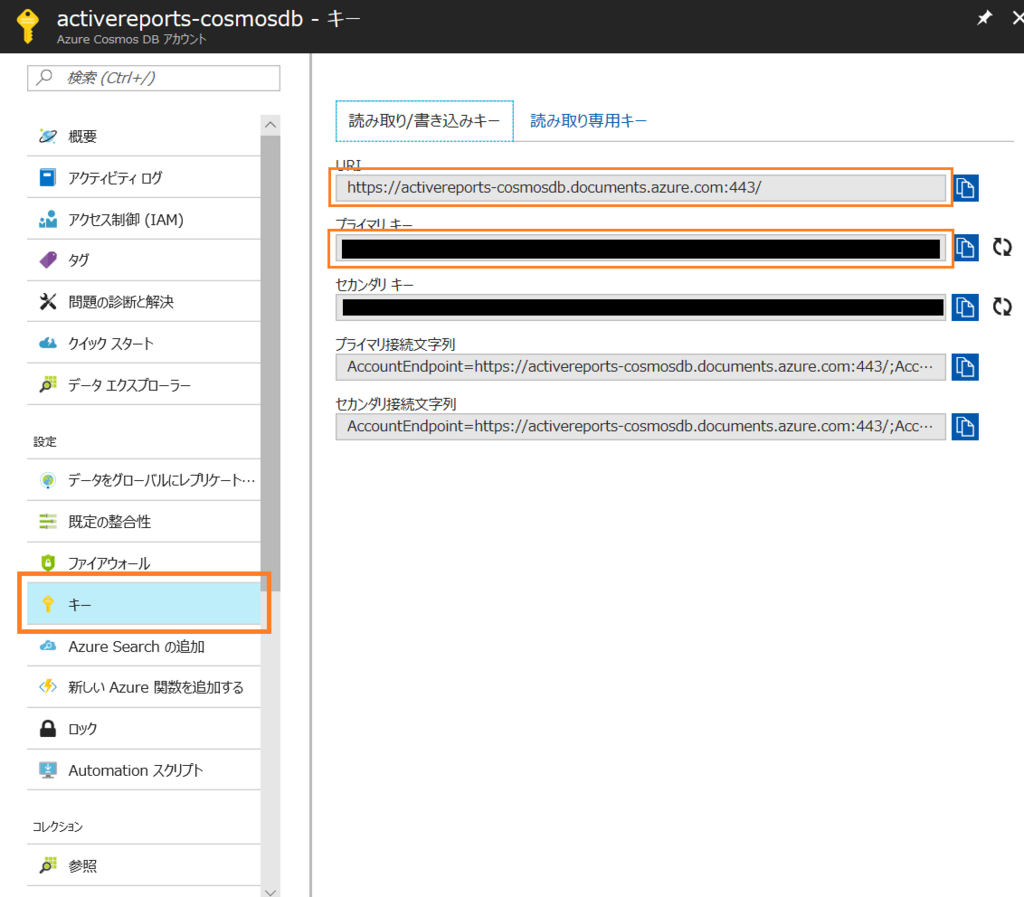This screenshot has width=1024, height=897.
Task: Click the ロック padlock icon
Action: pos(48,729)
